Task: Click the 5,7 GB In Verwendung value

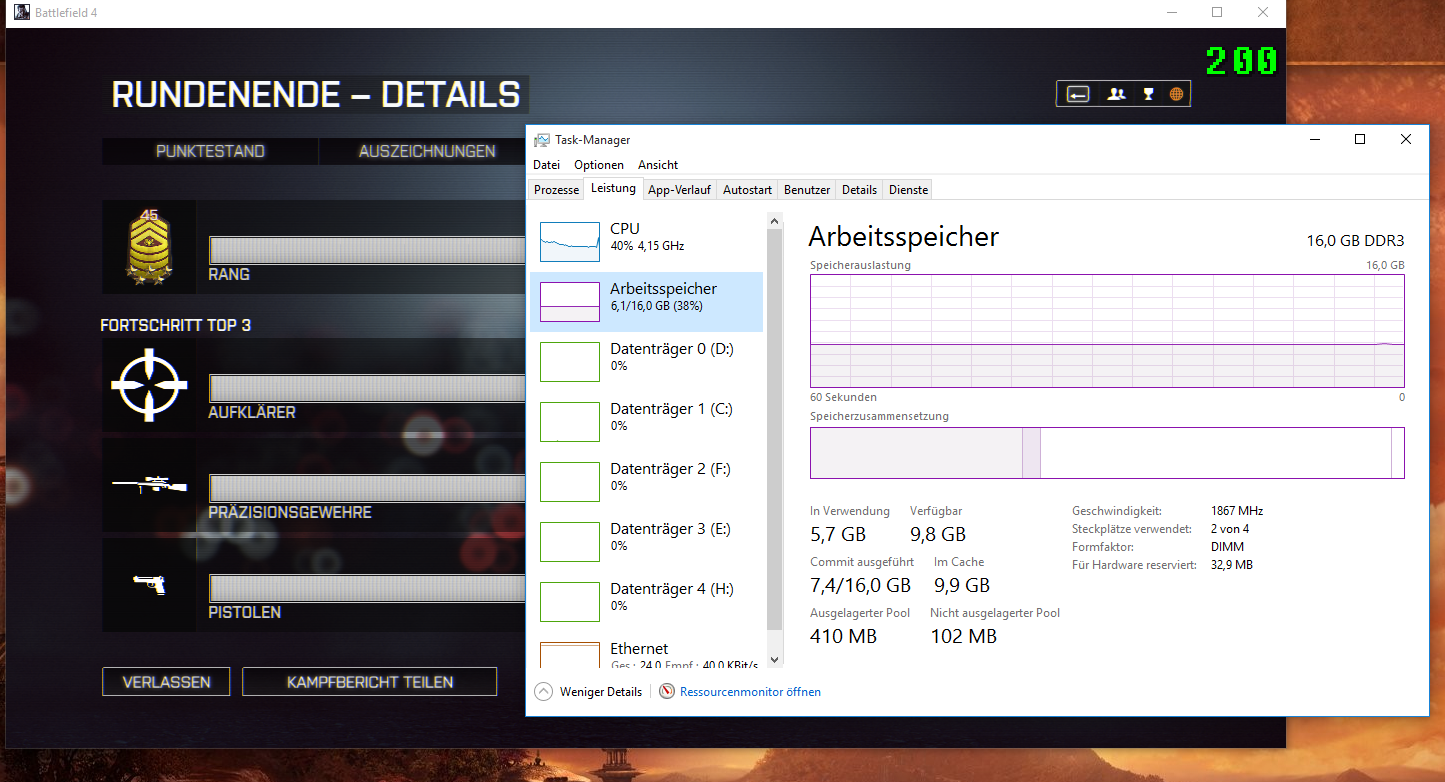Action: [x=838, y=534]
